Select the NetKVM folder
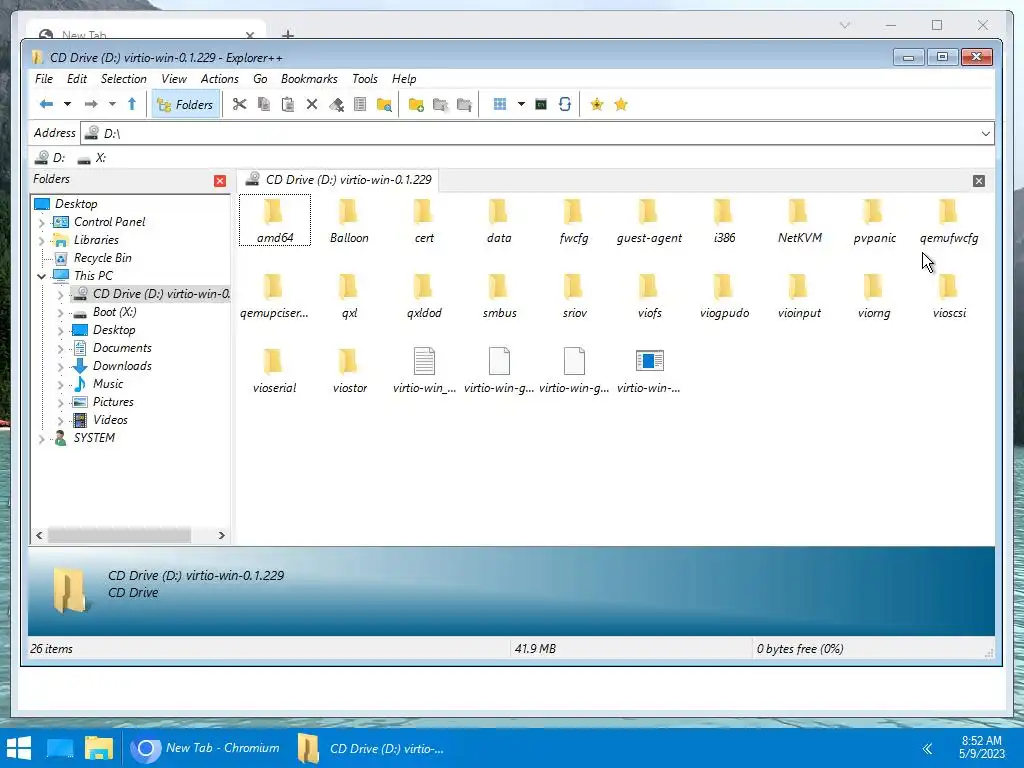 point(799,221)
